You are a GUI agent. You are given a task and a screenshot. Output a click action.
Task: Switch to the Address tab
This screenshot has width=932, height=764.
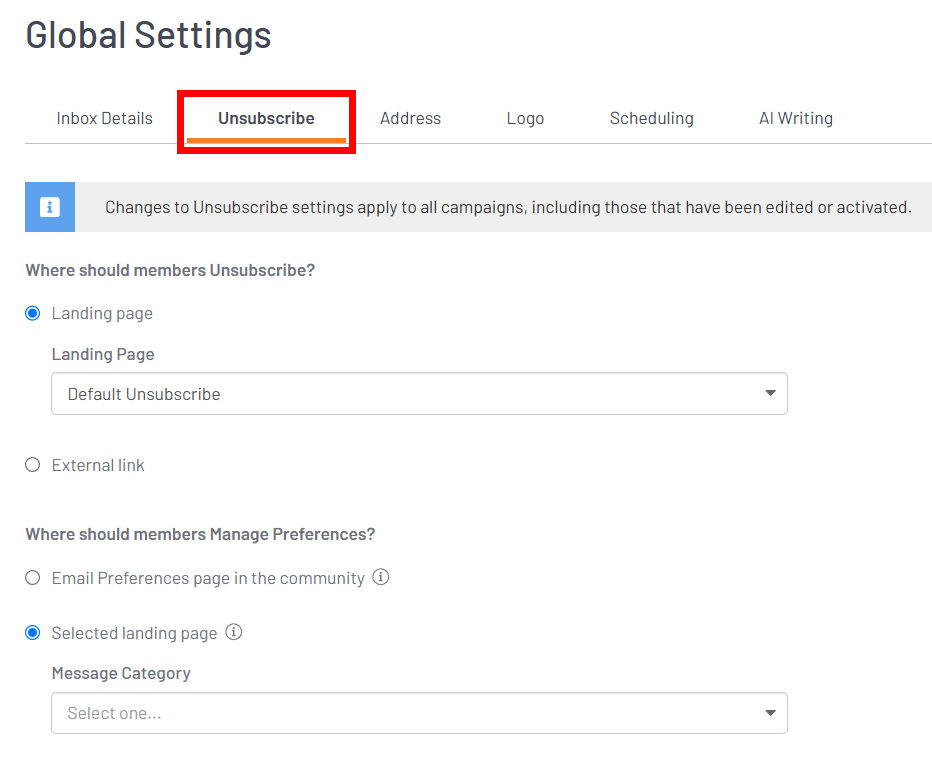click(x=411, y=118)
